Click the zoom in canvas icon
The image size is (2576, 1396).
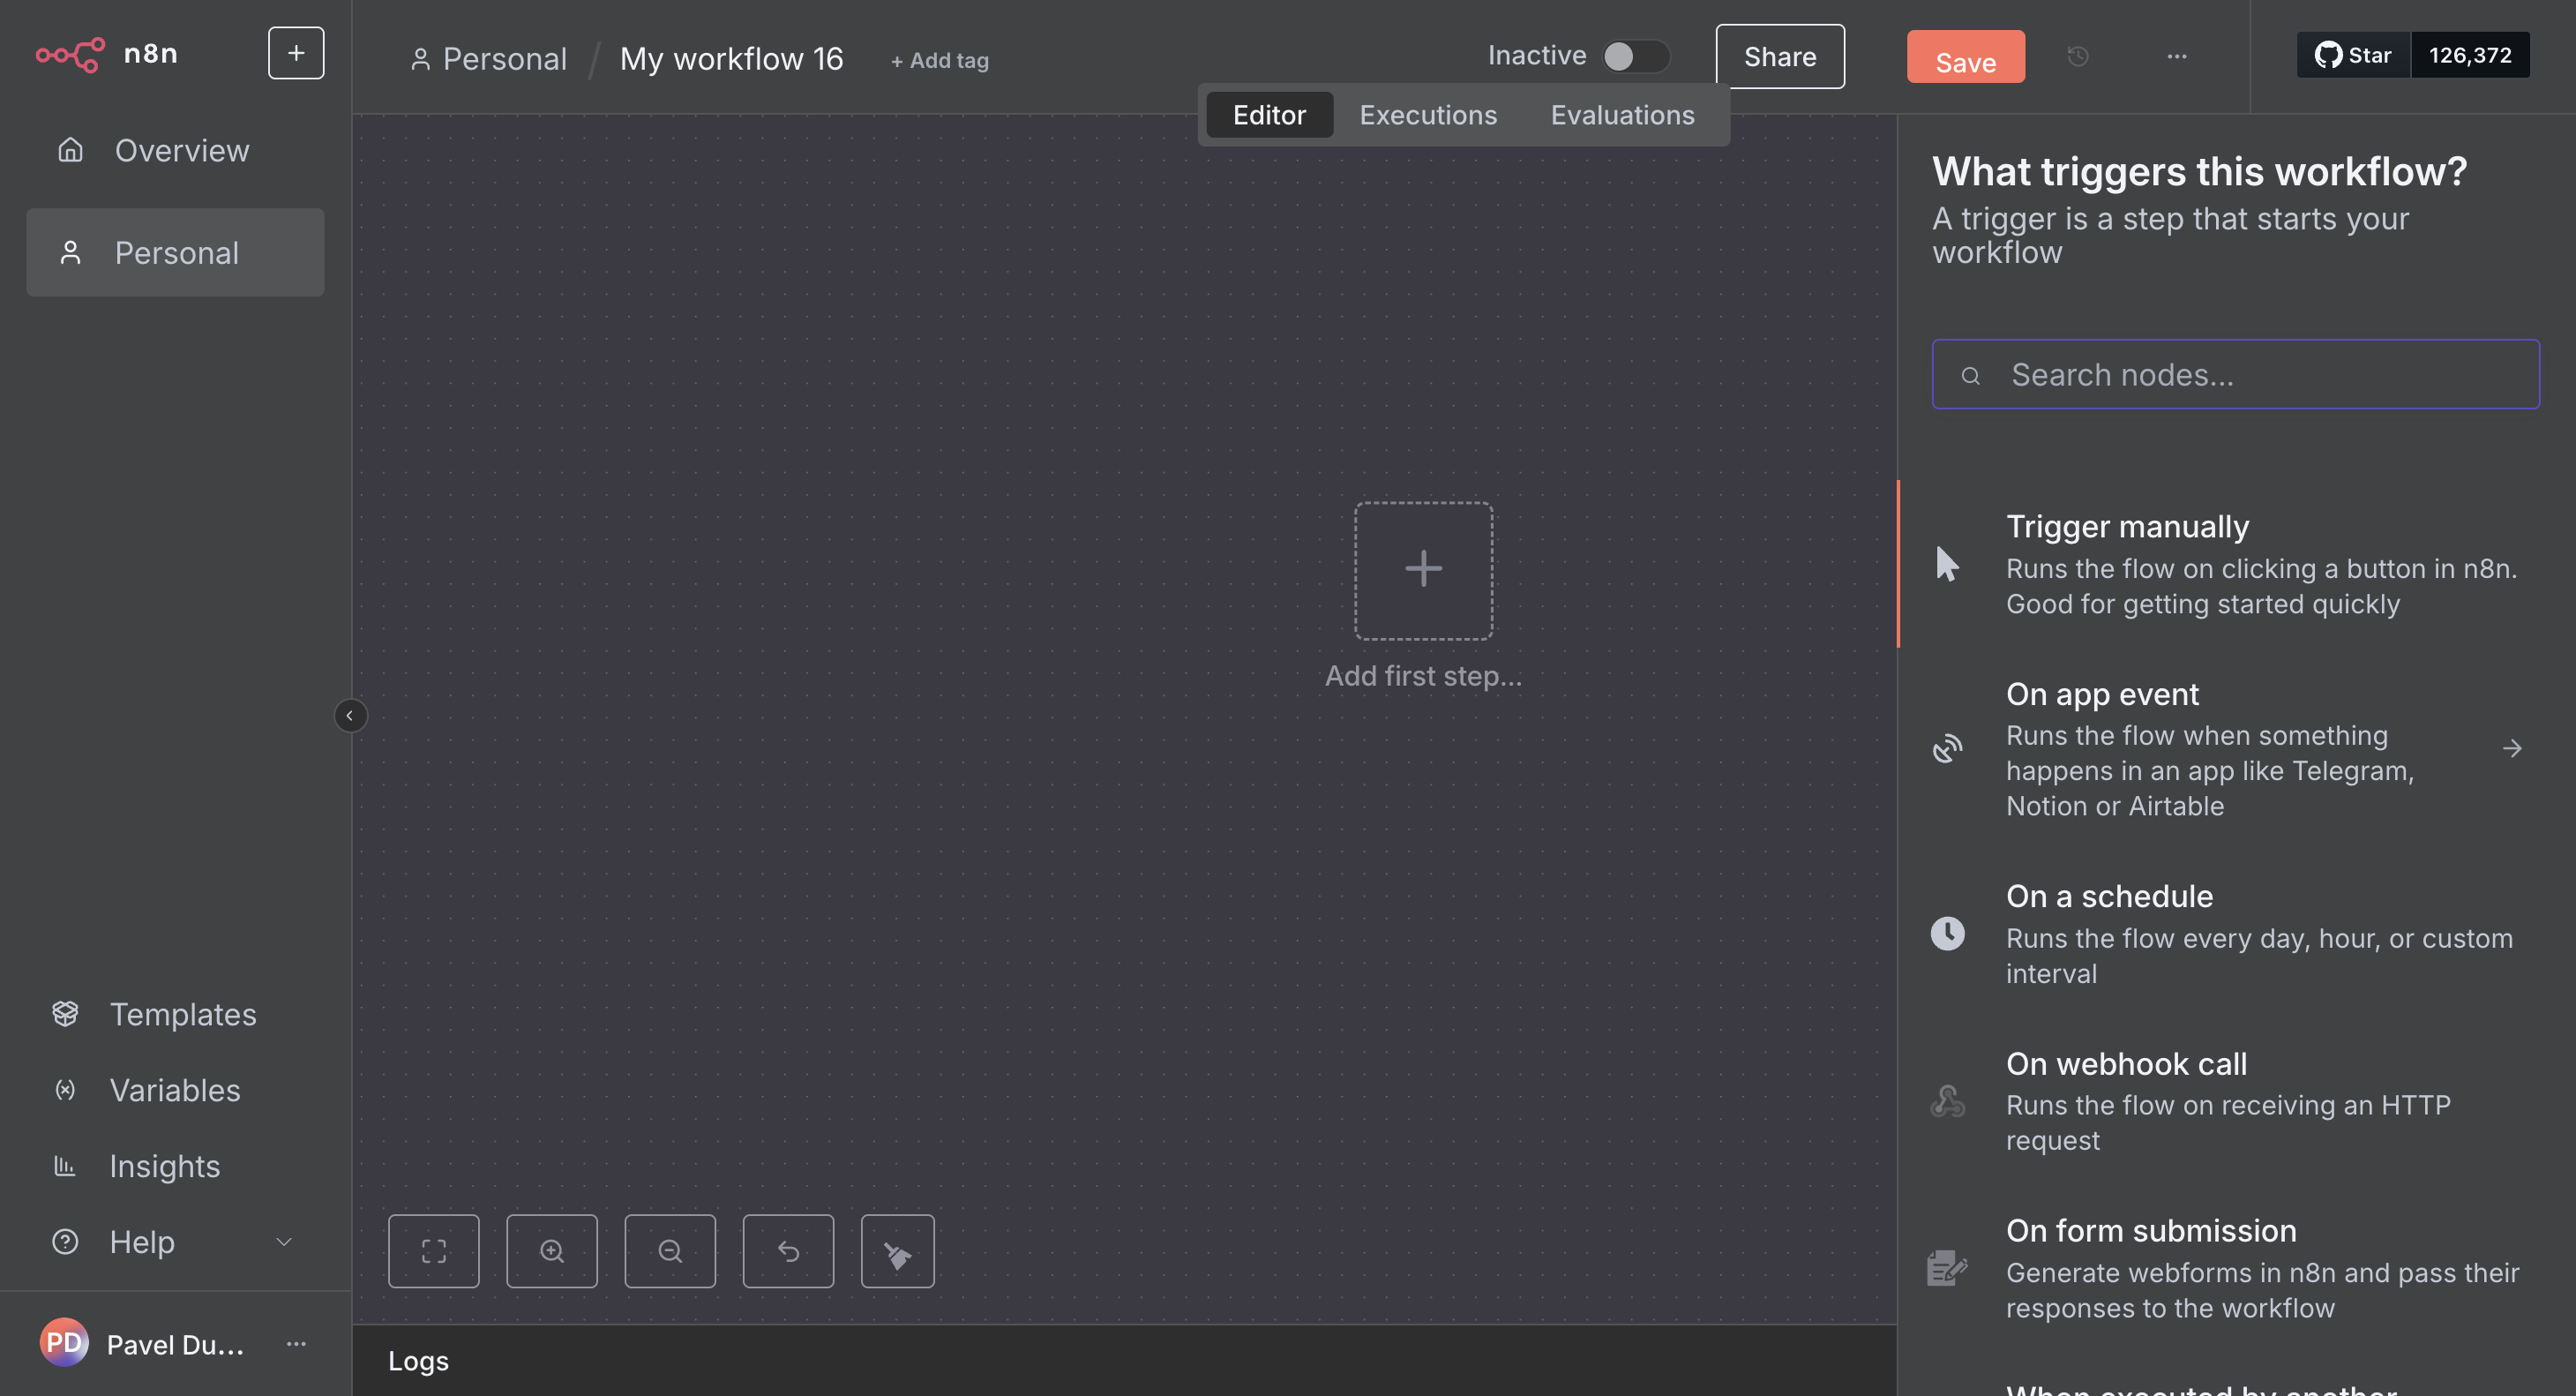551,1250
